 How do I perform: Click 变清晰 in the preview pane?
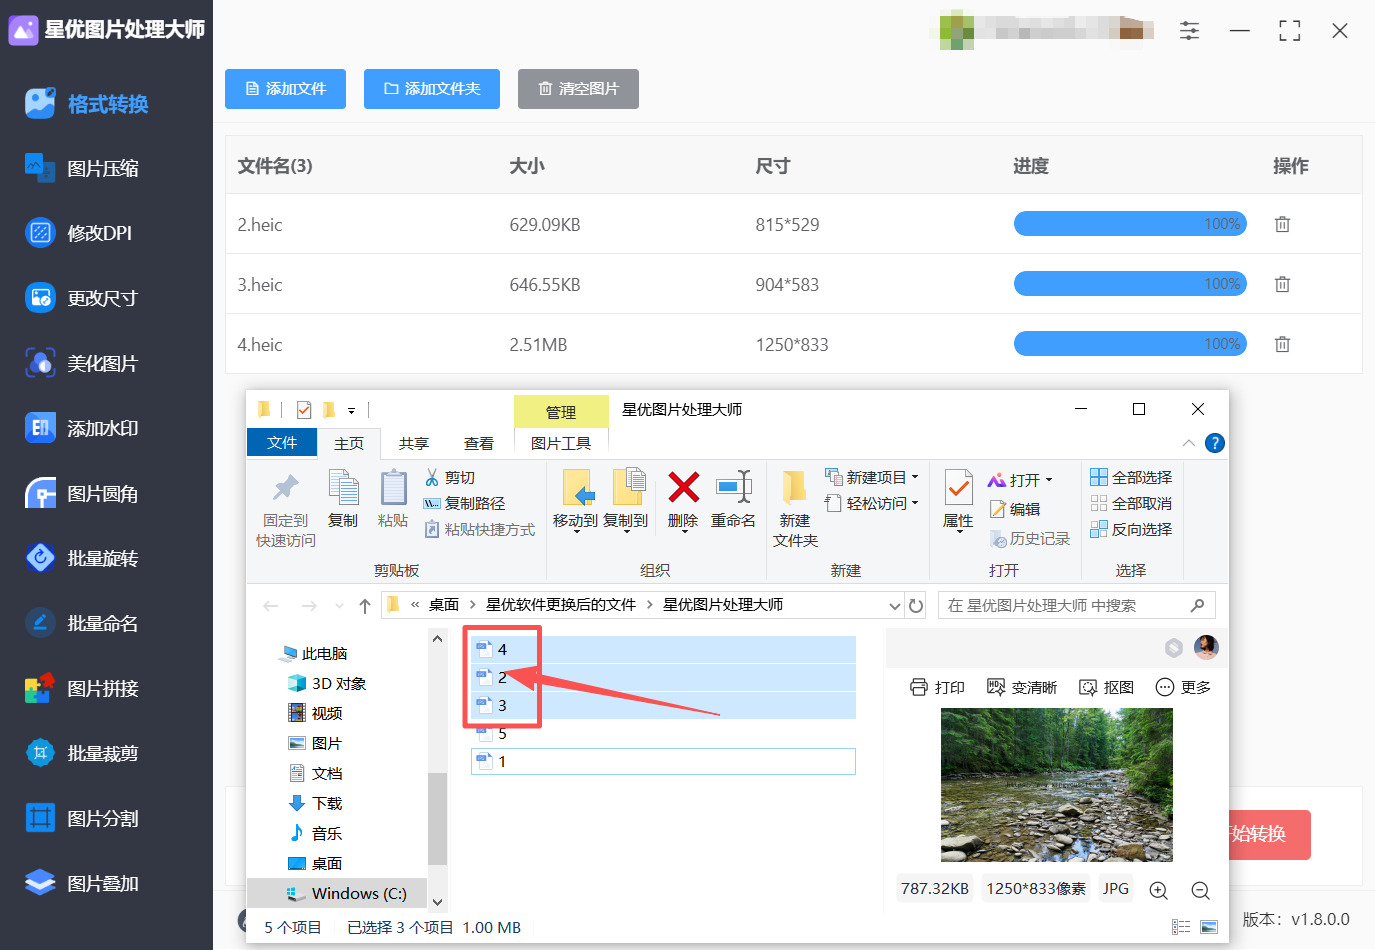coord(1022,687)
